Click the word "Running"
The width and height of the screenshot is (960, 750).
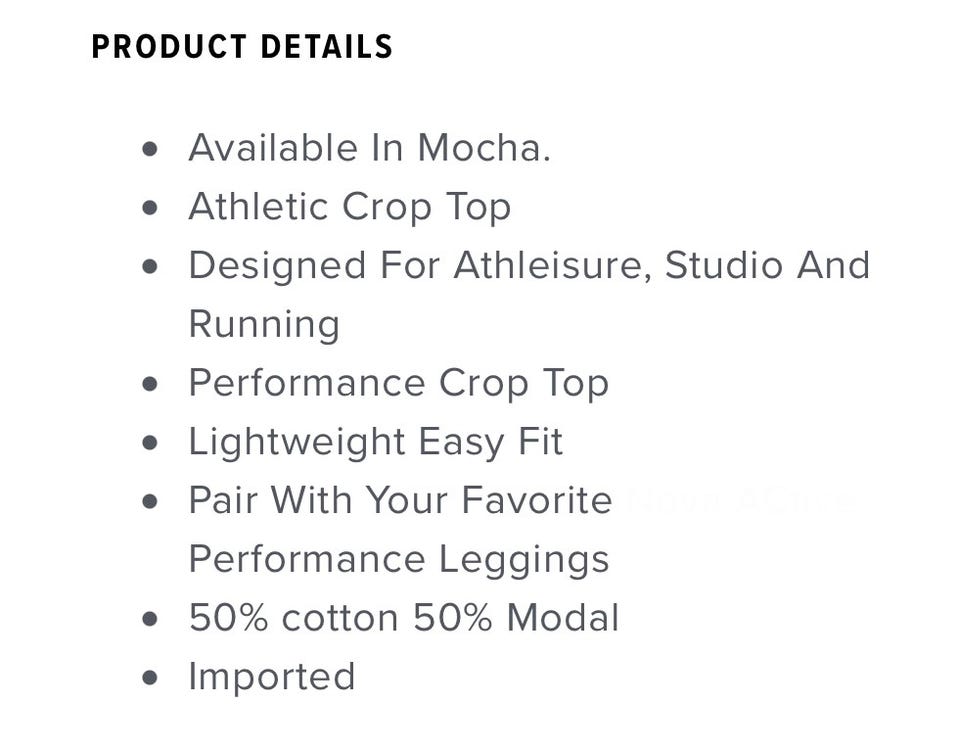[264, 324]
